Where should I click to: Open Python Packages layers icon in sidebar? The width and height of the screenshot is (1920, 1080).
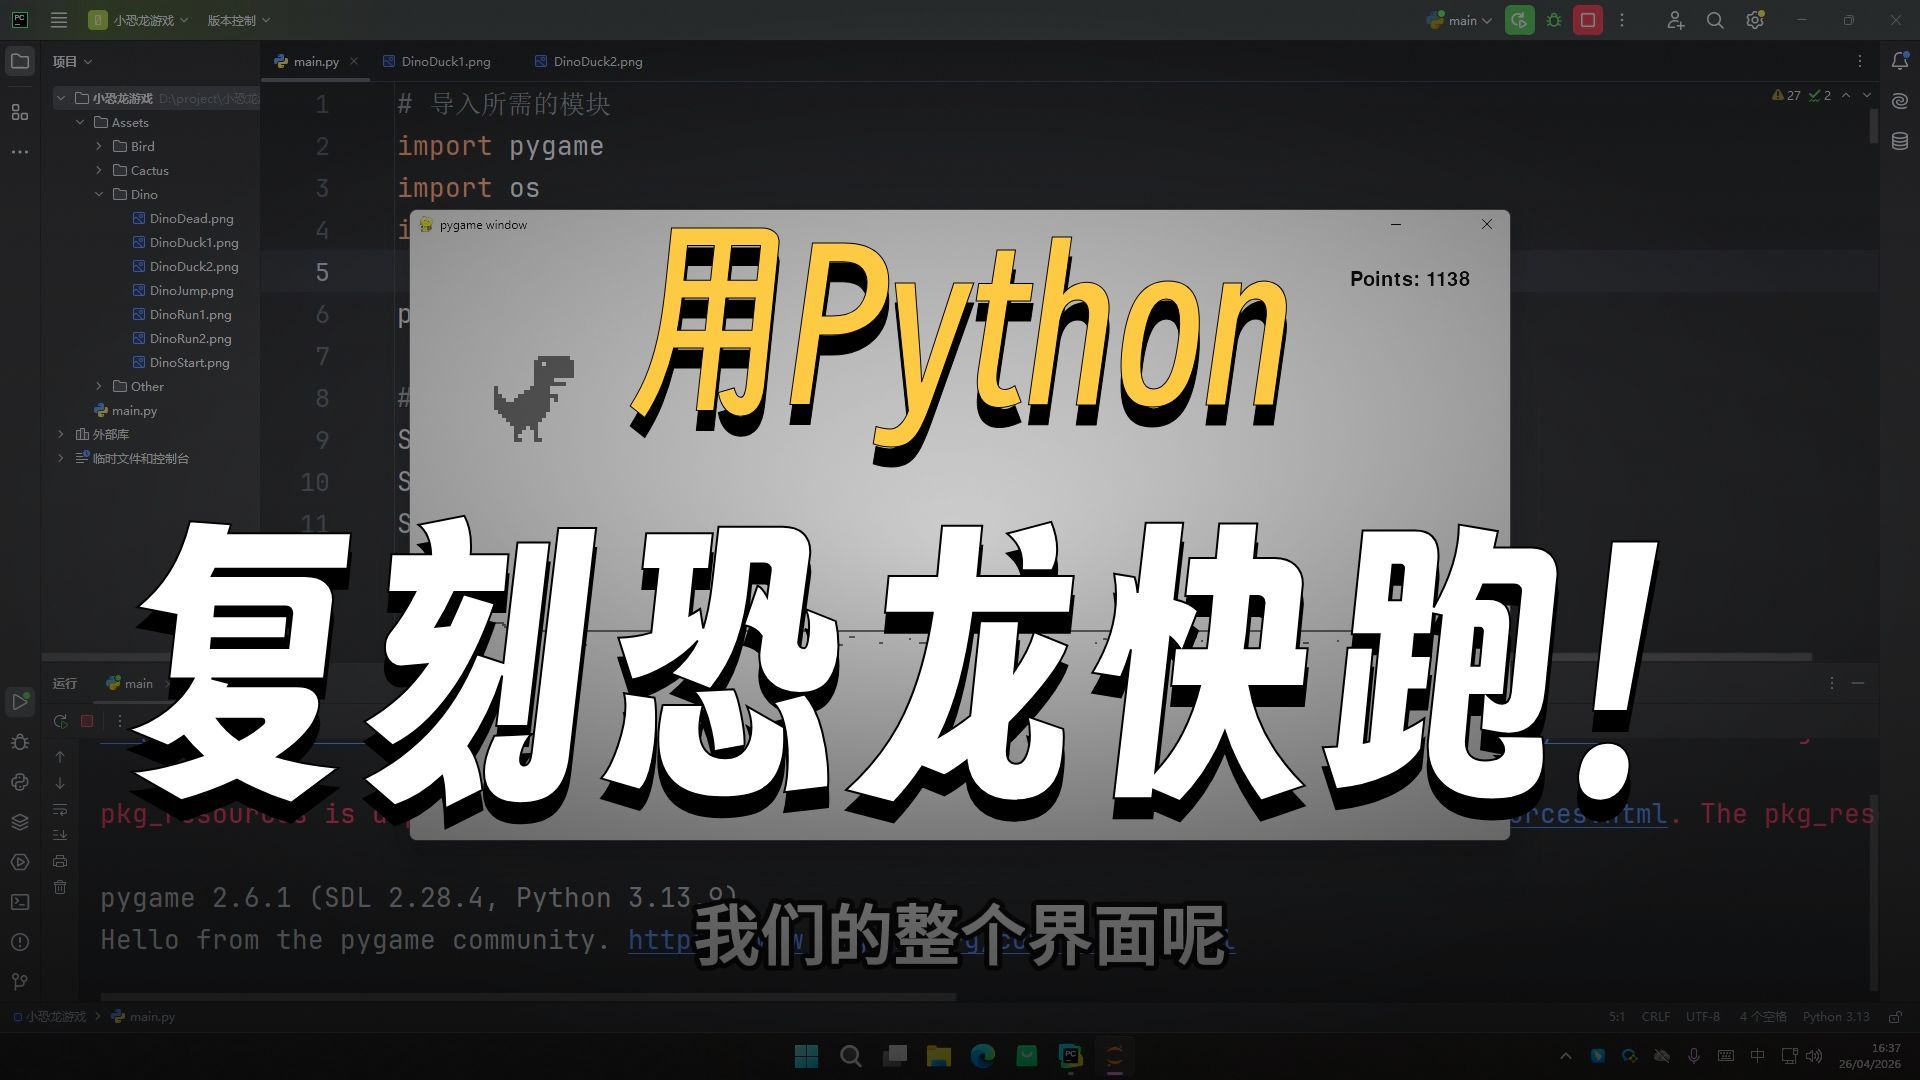point(20,822)
